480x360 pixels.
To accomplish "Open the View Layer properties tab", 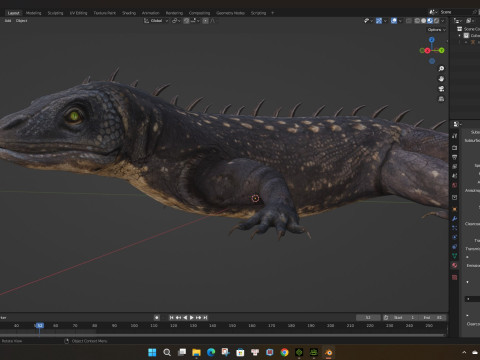I will pos(454,166).
